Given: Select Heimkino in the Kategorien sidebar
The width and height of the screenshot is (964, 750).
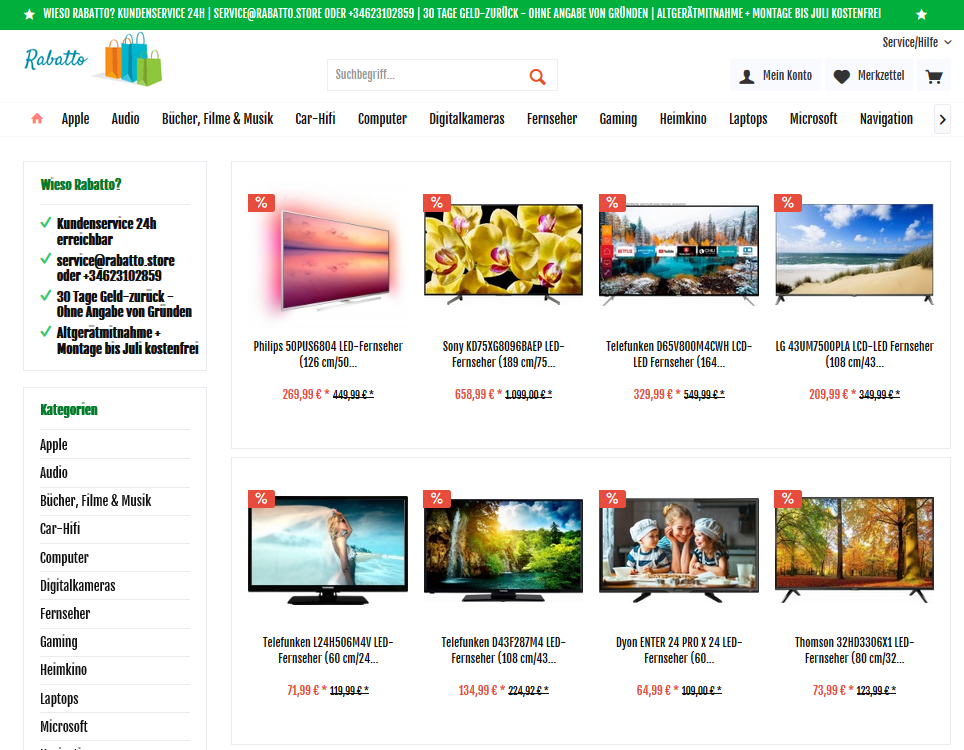Looking at the screenshot, I should 115,670.
